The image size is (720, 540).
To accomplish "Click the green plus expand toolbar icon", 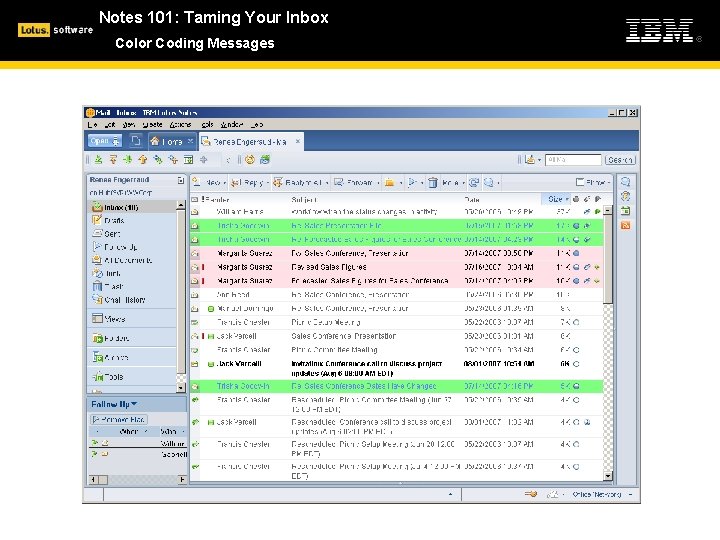I will pos(128,159).
